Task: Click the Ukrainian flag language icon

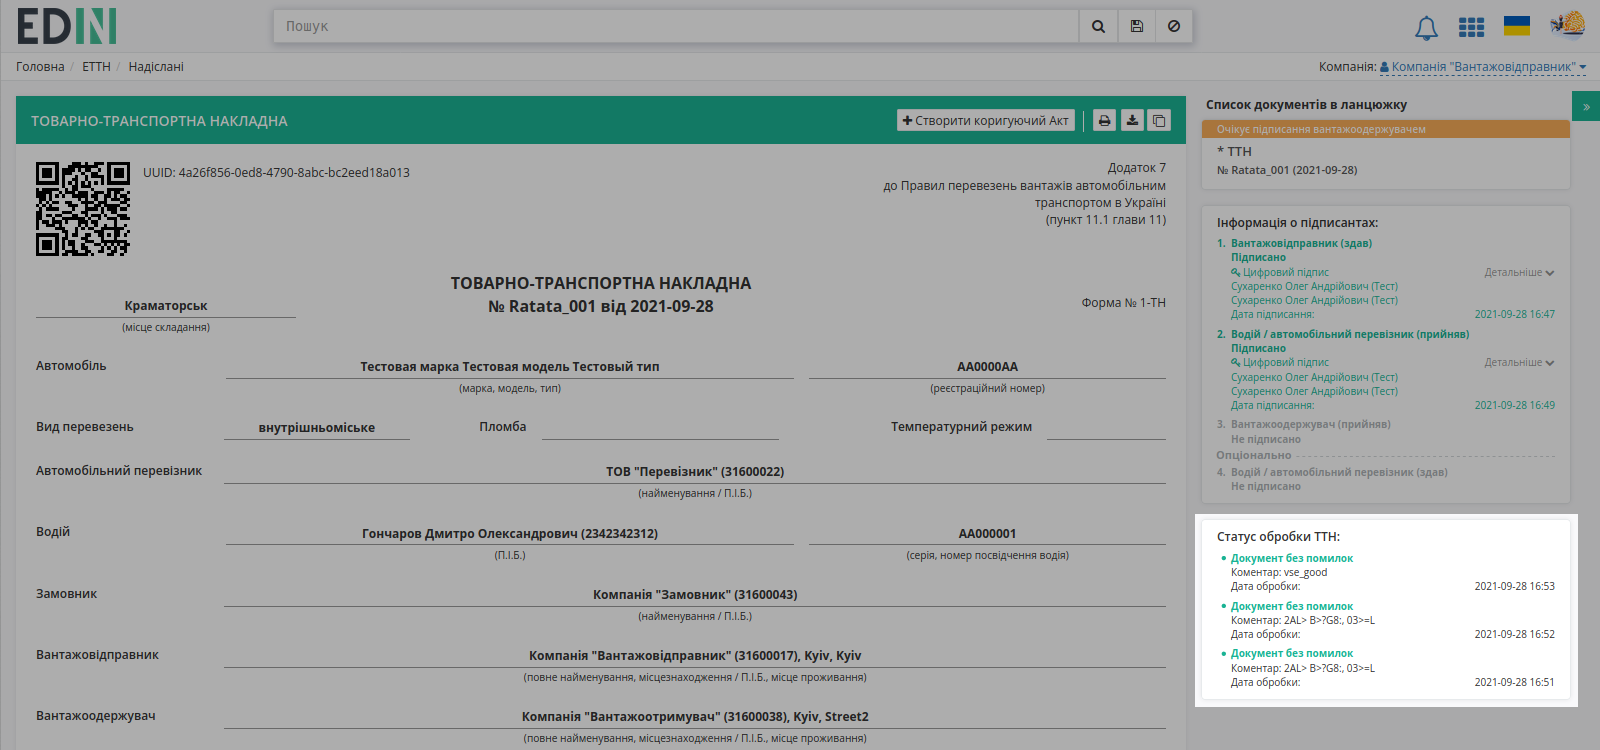Action: (x=1517, y=26)
